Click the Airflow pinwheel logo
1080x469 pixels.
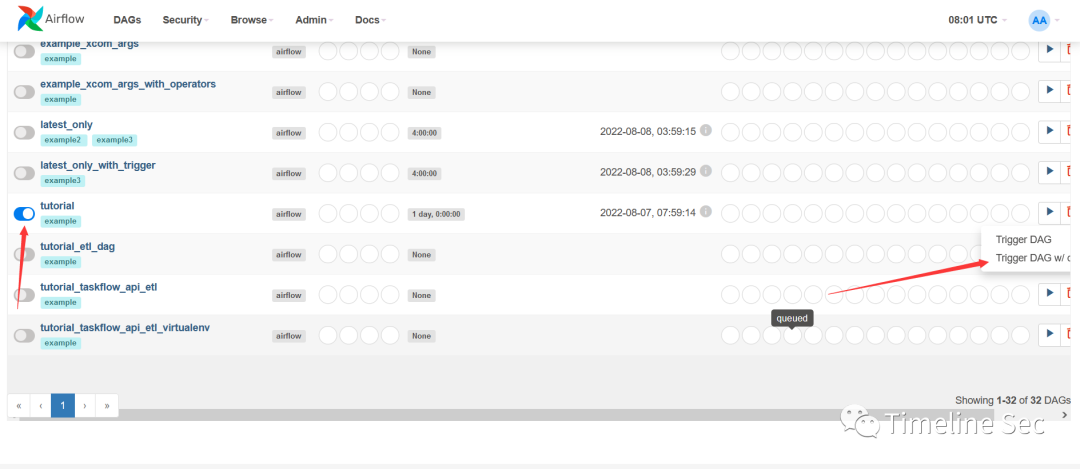[30, 19]
